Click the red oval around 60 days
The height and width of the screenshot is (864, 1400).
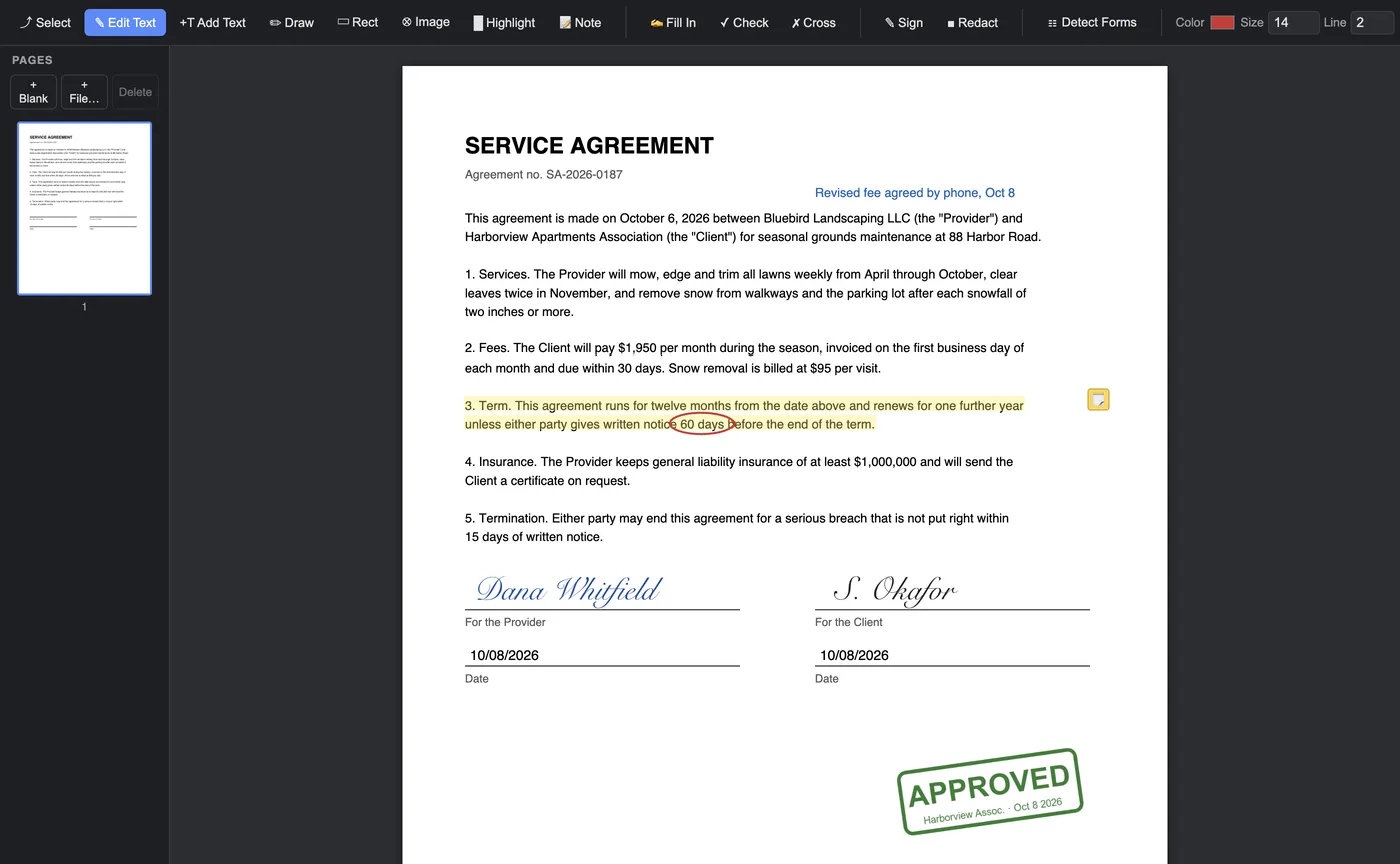(x=702, y=424)
